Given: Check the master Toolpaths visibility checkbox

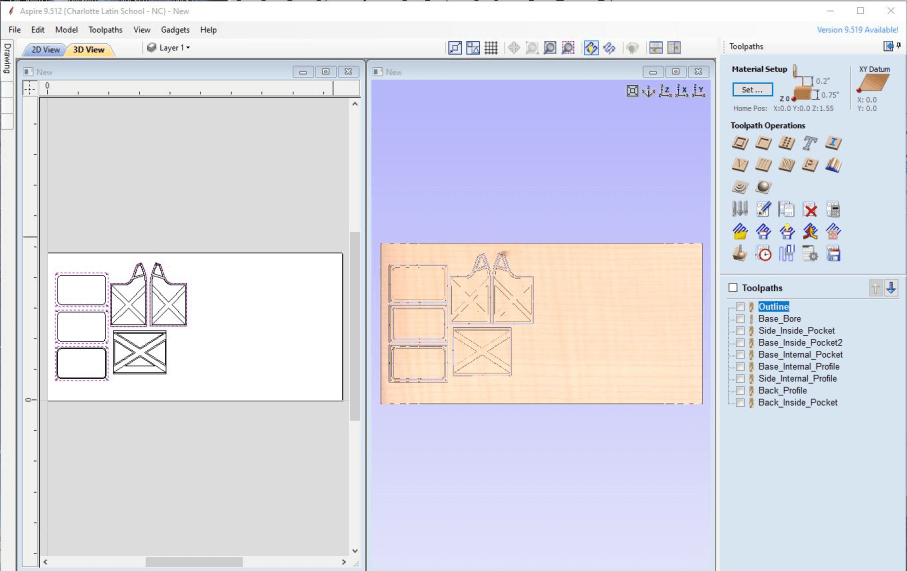Looking at the screenshot, I should click(x=733, y=288).
